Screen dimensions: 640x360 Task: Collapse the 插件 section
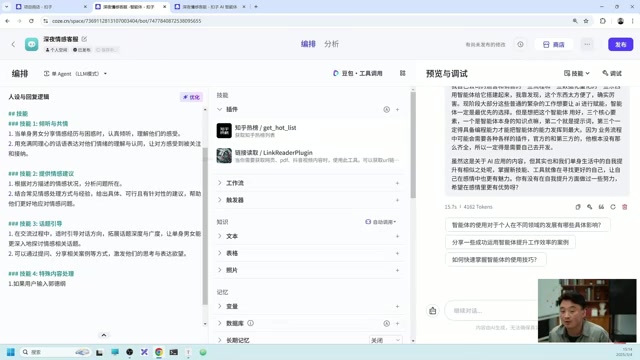(x=220, y=109)
